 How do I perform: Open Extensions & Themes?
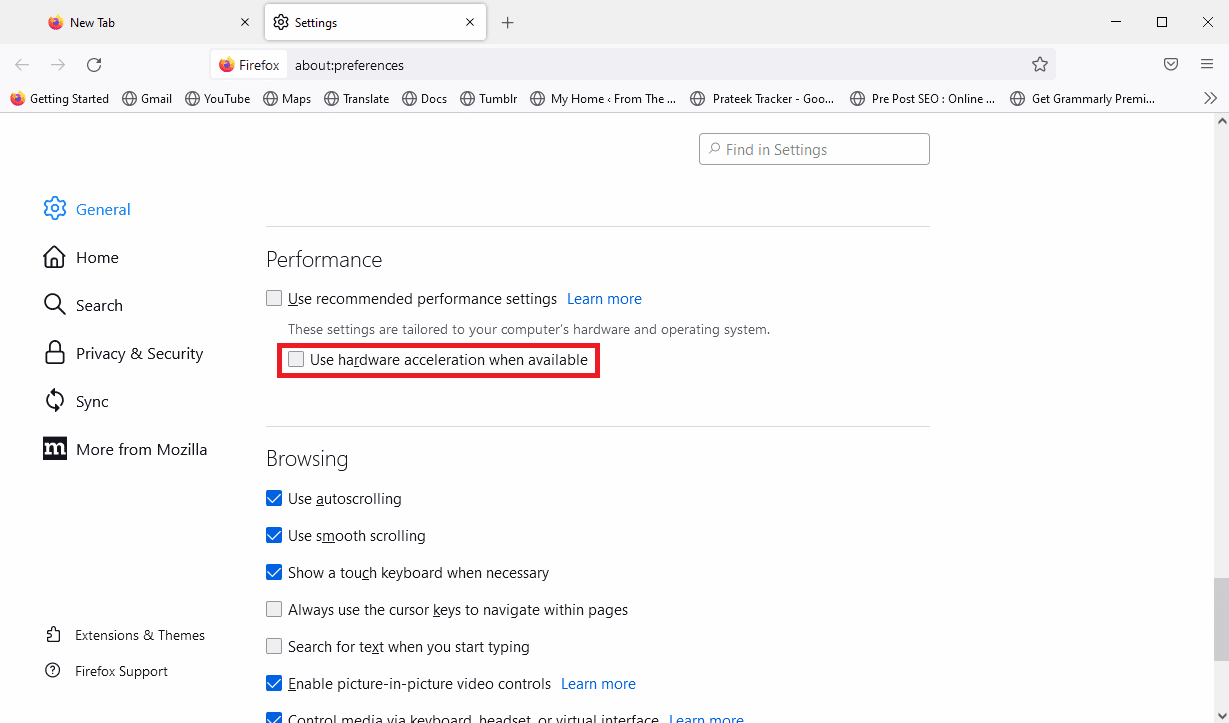pyautogui.click(x=140, y=634)
